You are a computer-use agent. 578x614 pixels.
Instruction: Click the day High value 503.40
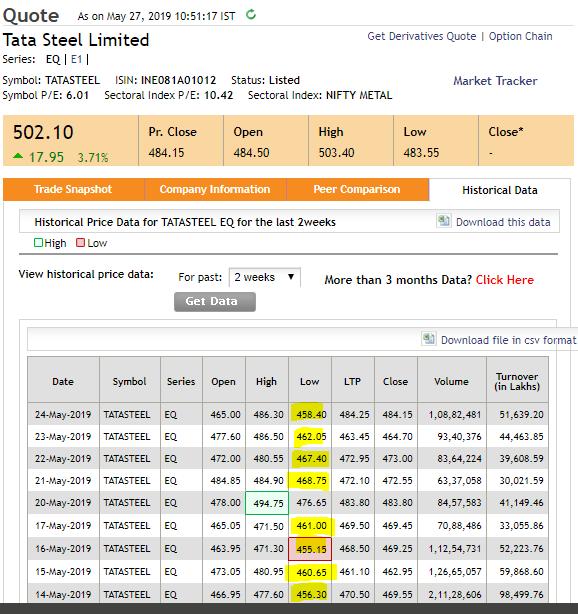(336, 153)
